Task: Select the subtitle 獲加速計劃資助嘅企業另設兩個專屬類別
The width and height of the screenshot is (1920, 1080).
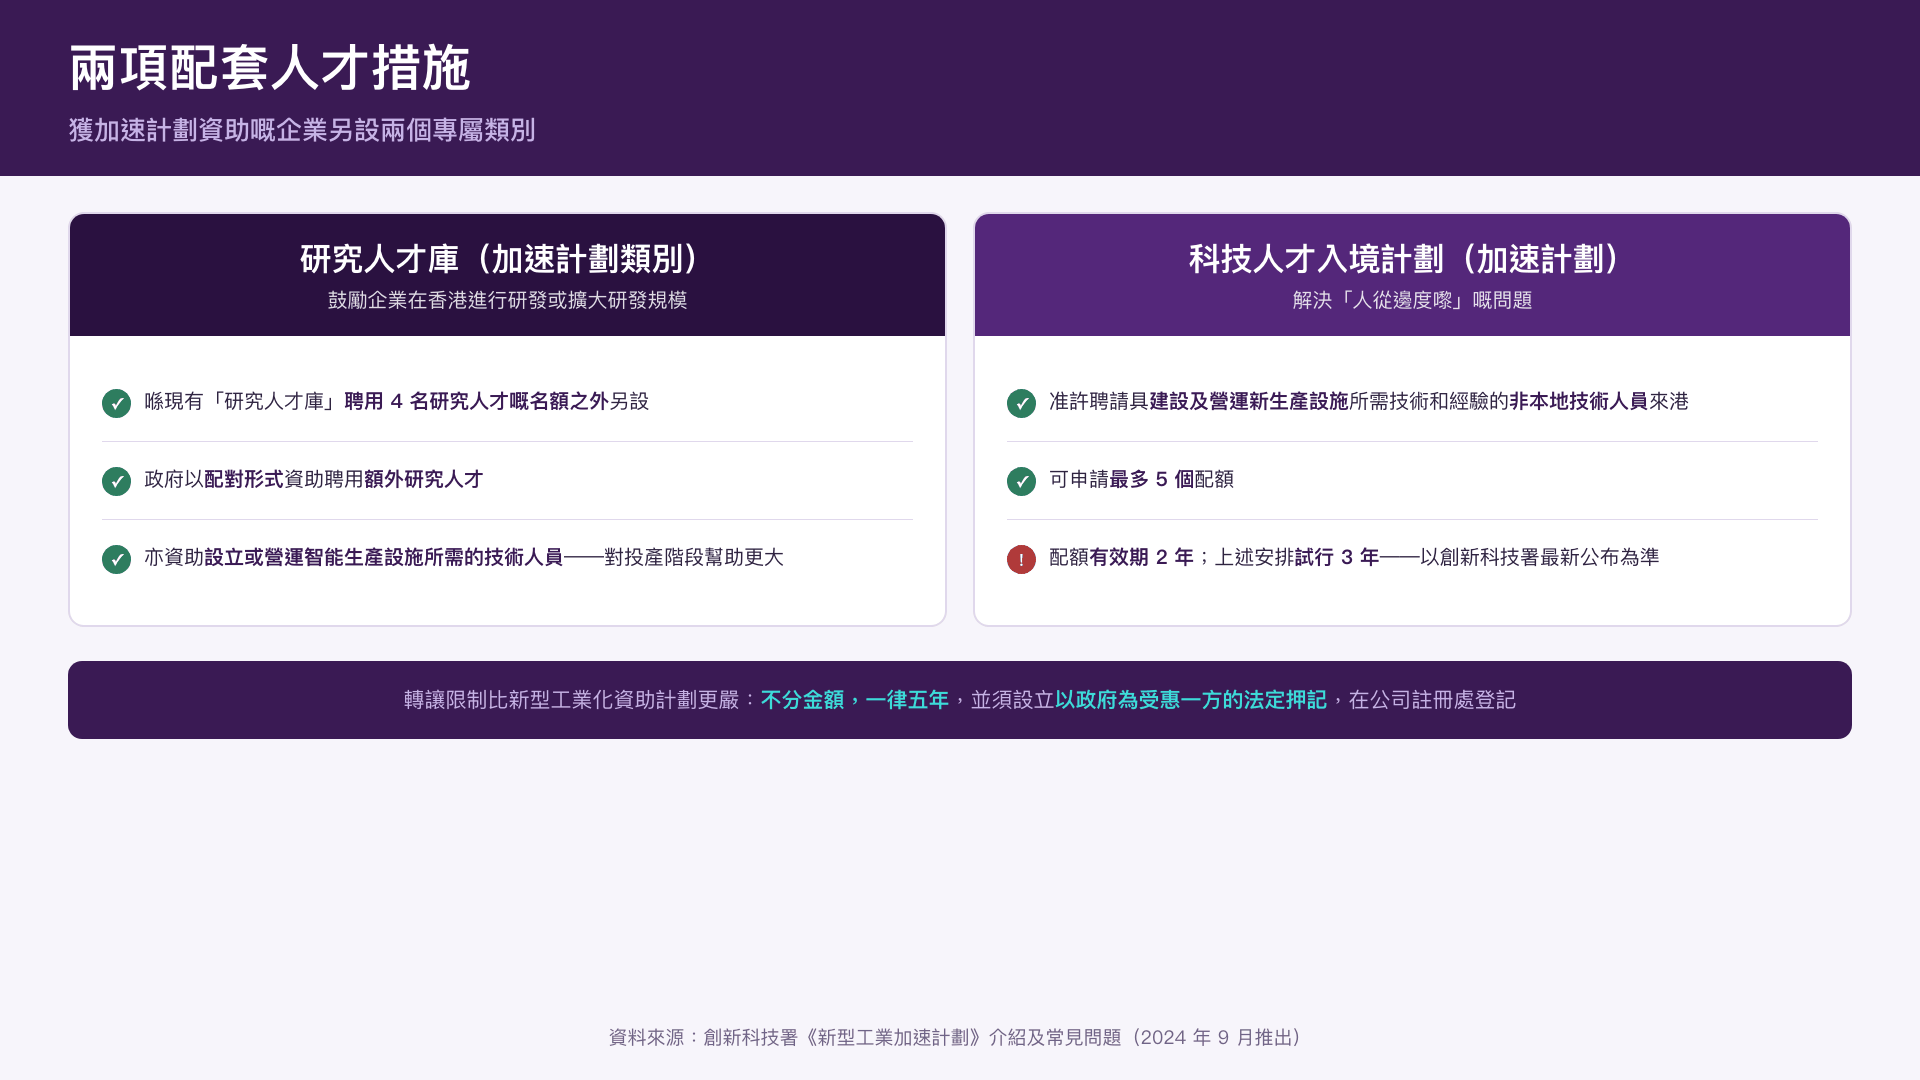Action: coord(302,130)
